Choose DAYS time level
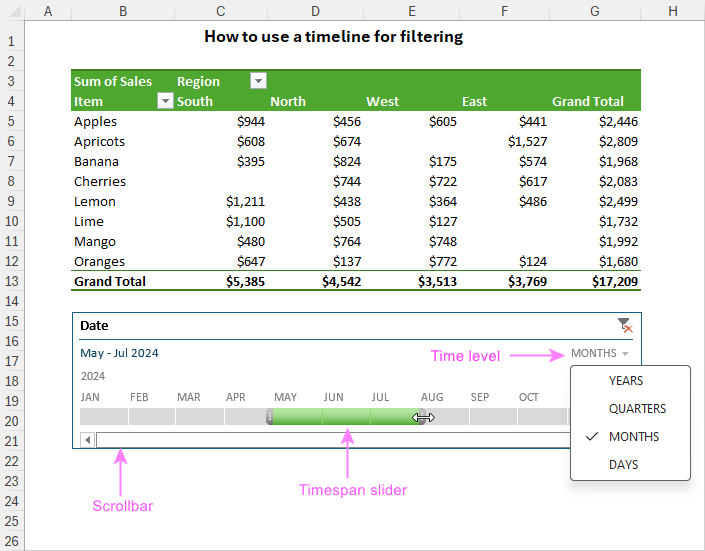This screenshot has height=551, width=705. [x=630, y=465]
